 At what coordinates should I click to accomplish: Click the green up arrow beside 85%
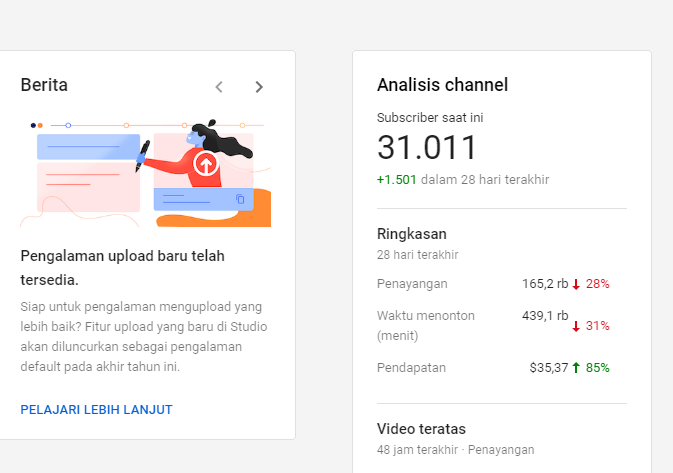576,368
